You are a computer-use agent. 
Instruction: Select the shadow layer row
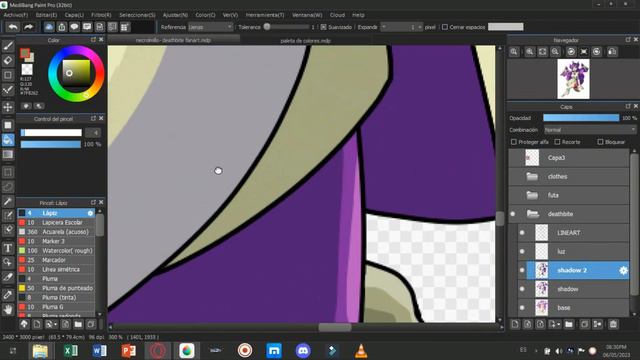[x=573, y=289]
